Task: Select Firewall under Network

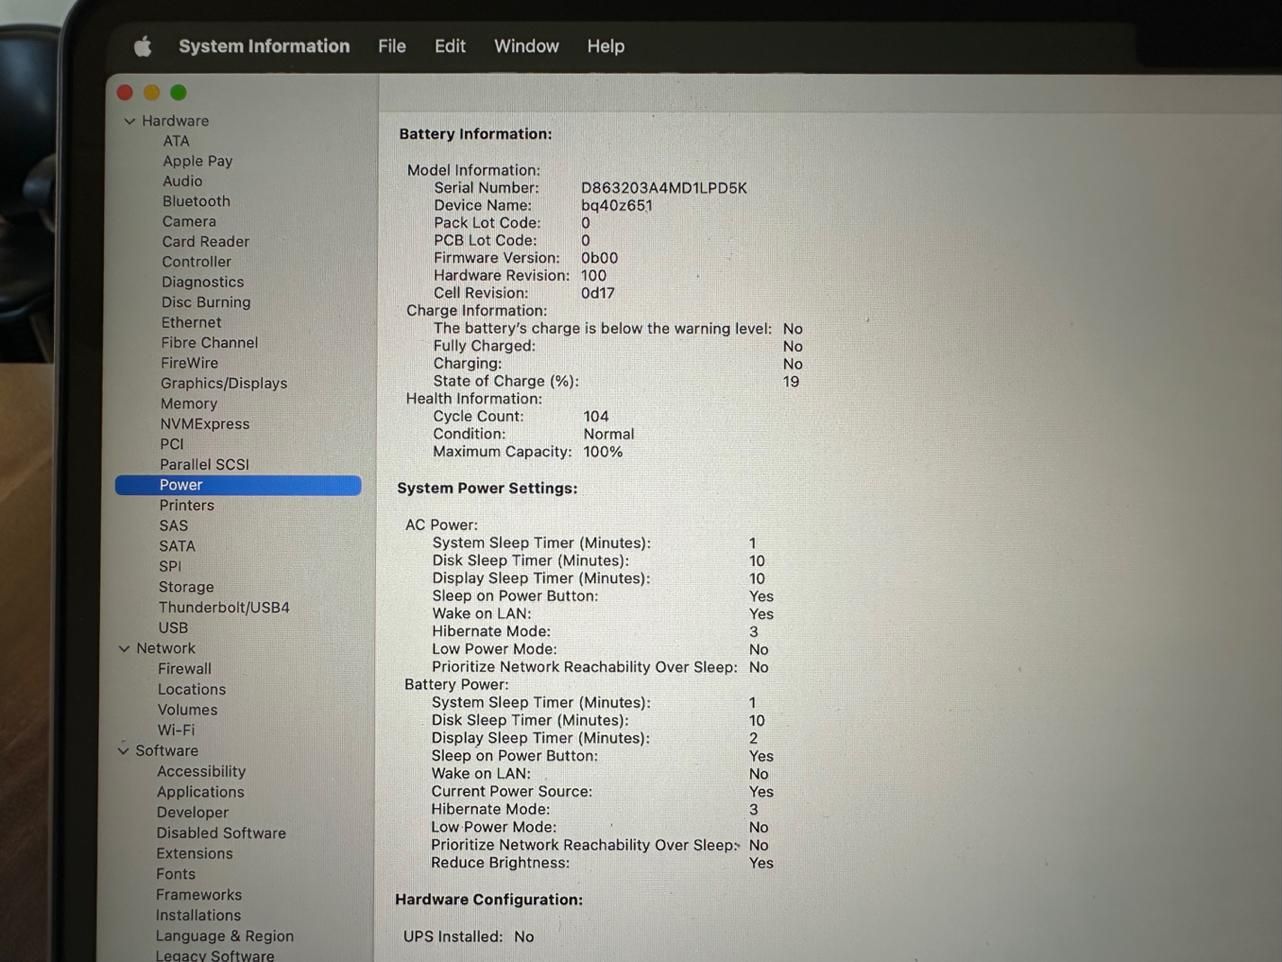Action: pyautogui.click(x=184, y=669)
